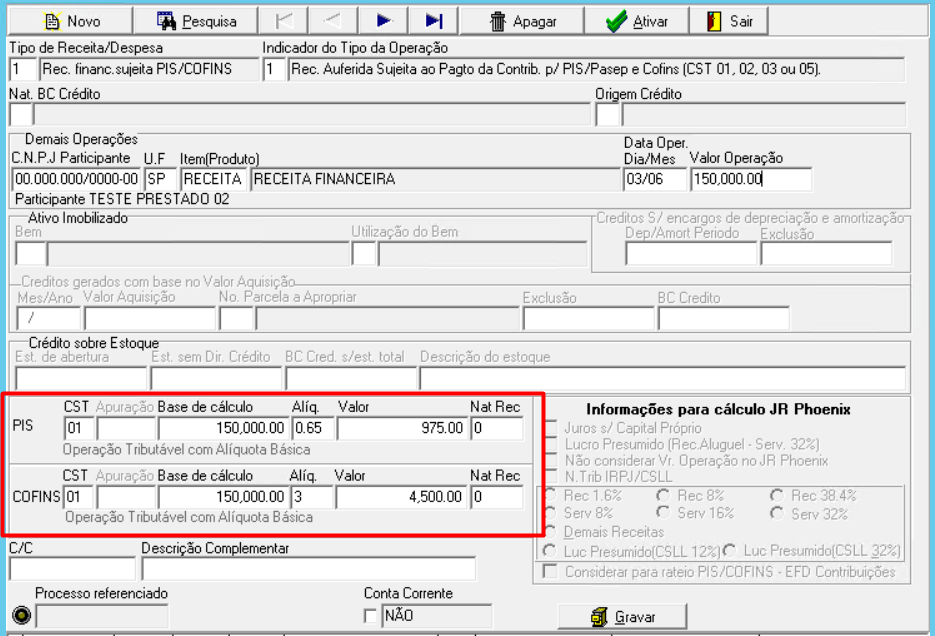
Task: Toggle Conta Corrente checkbox
Action: coord(370,616)
